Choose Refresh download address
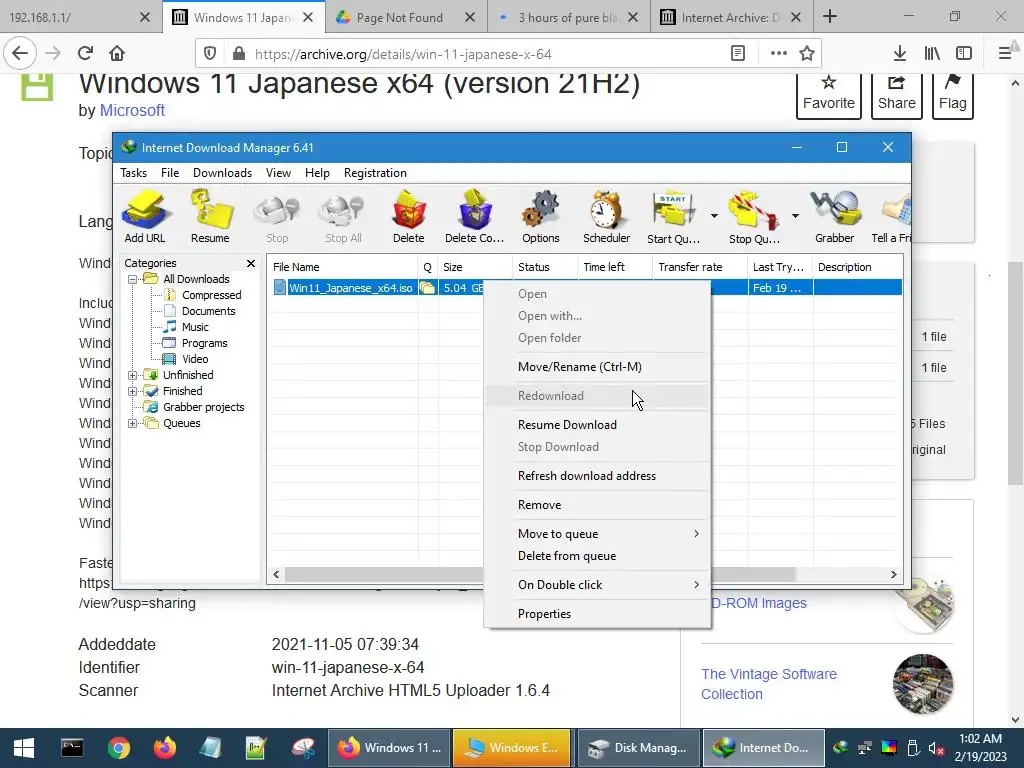Viewport: 1024px width, 768px height. pos(597,476)
